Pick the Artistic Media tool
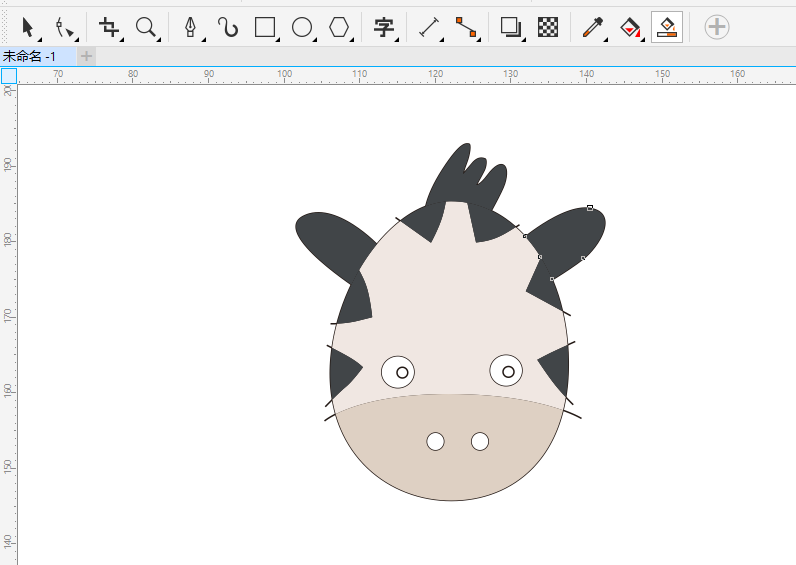The height and width of the screenshot is (565, 796). tap(228, 27)
